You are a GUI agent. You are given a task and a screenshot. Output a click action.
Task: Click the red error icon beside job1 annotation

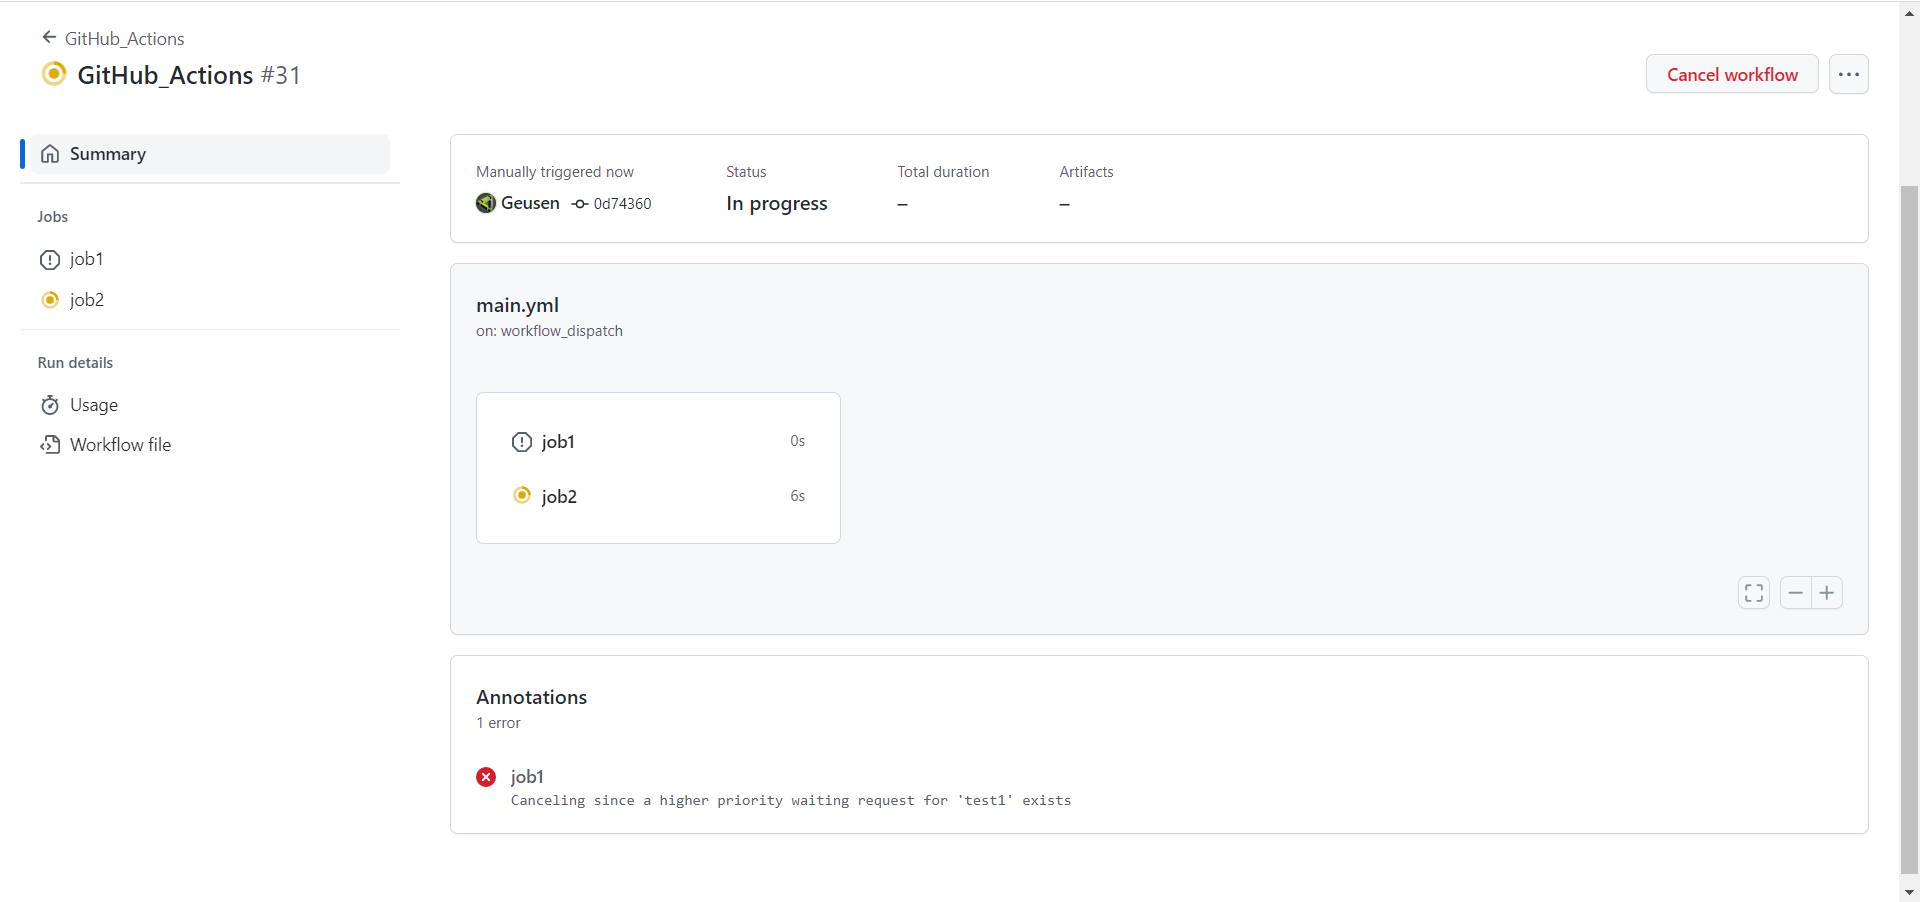point(486,777)
